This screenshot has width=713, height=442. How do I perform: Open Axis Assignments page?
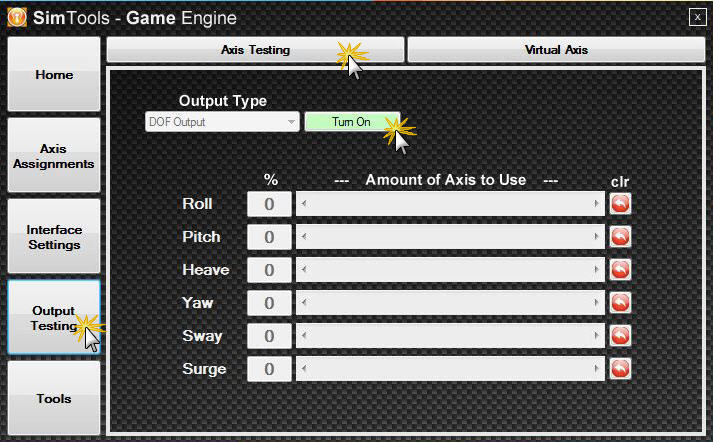coord(54,155)
